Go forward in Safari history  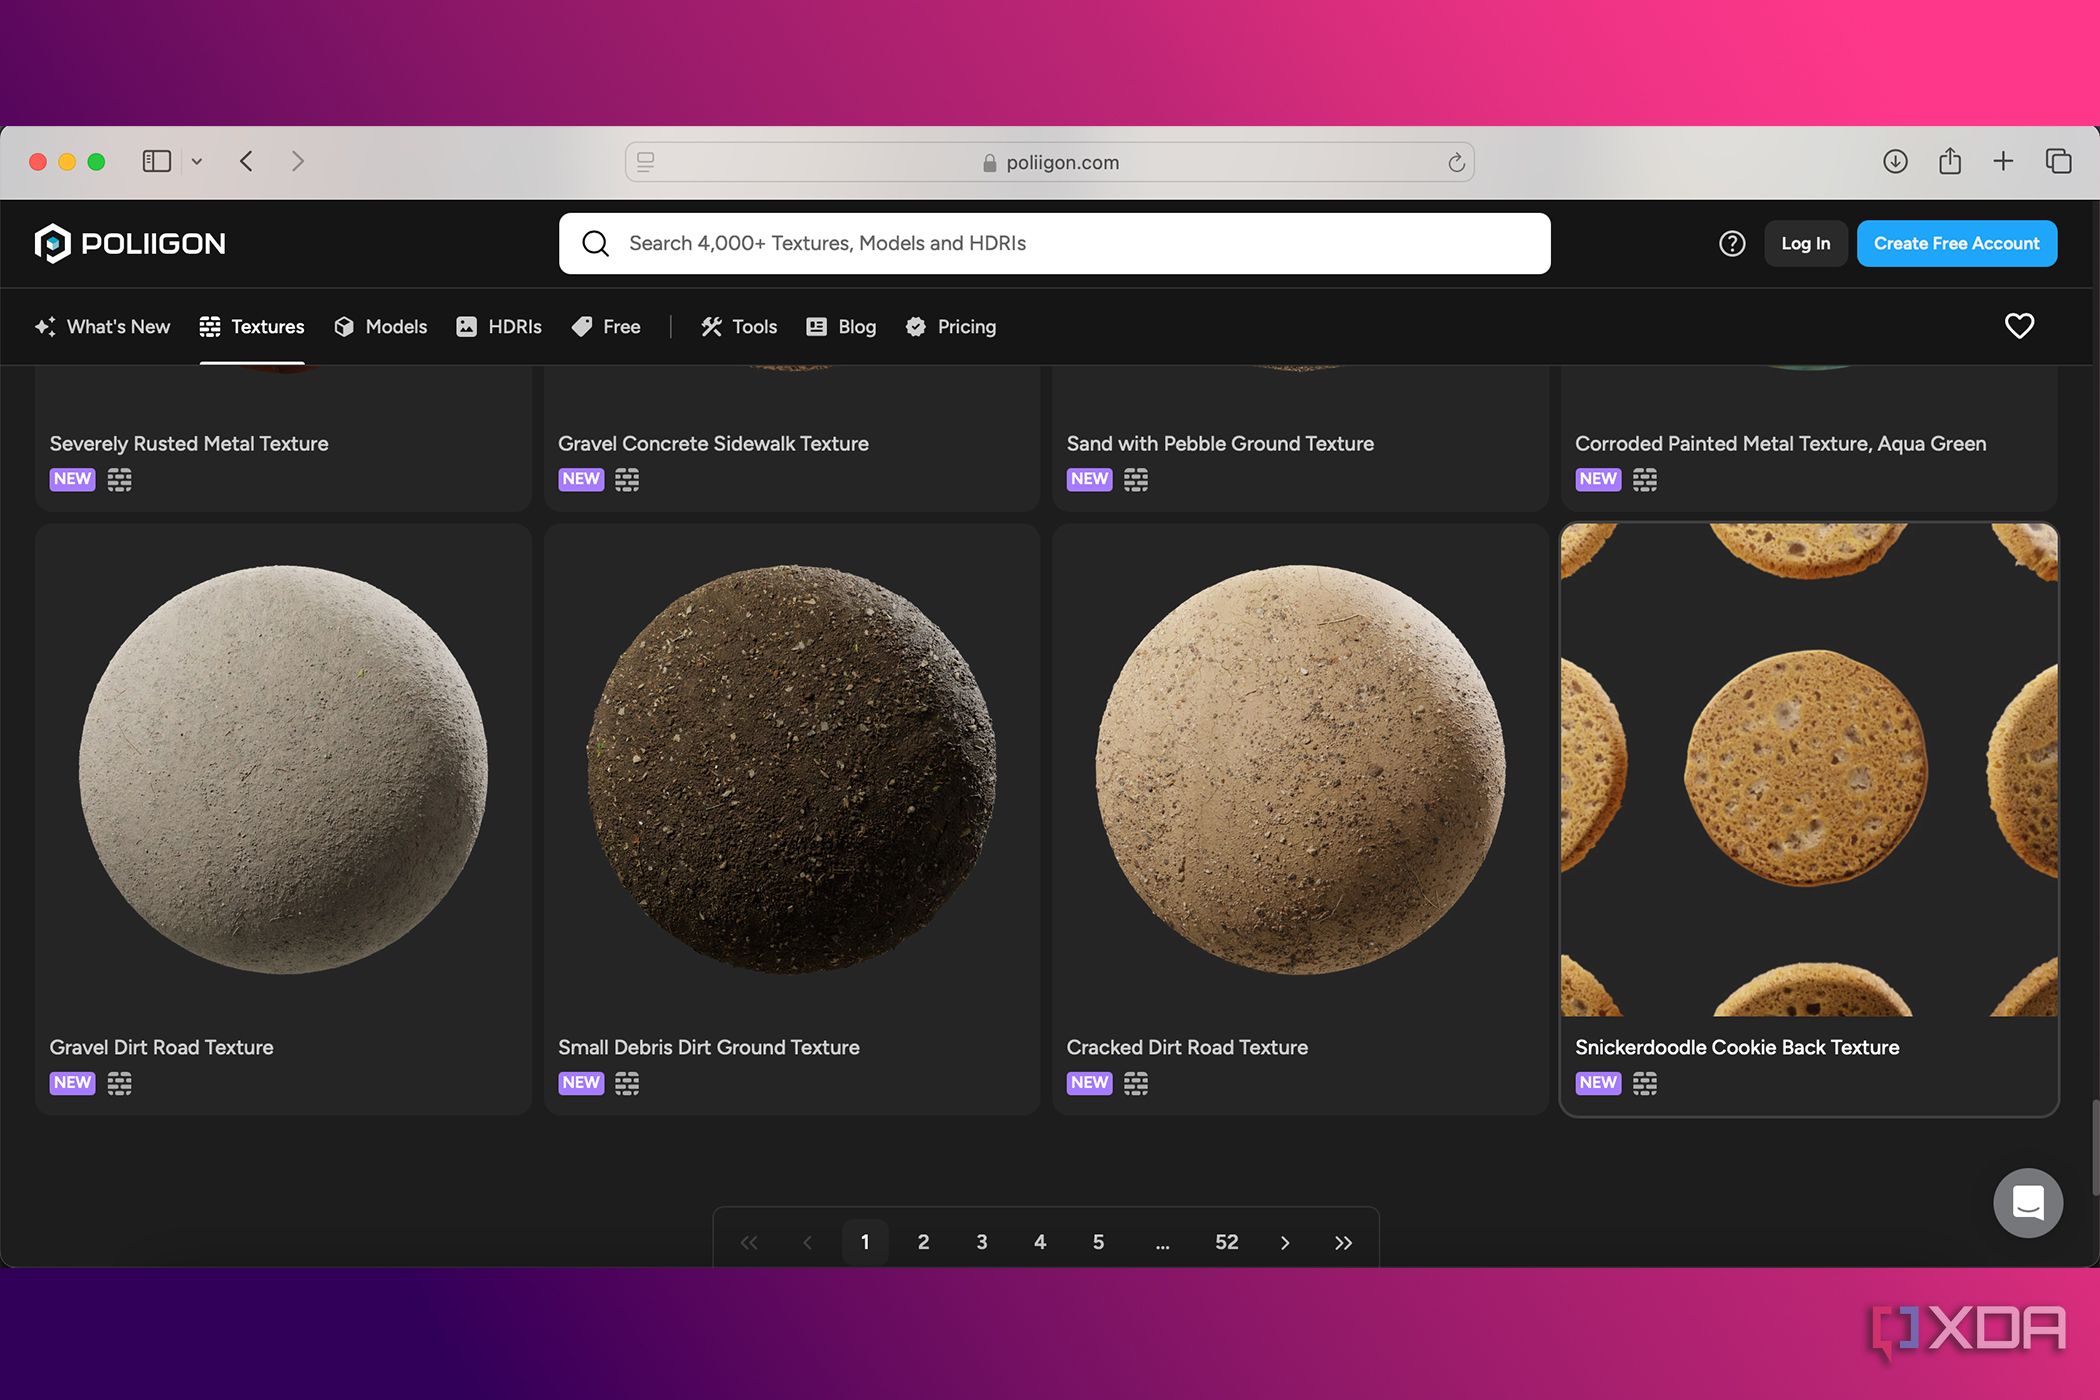pyautogui.click(x=297, y=161)
